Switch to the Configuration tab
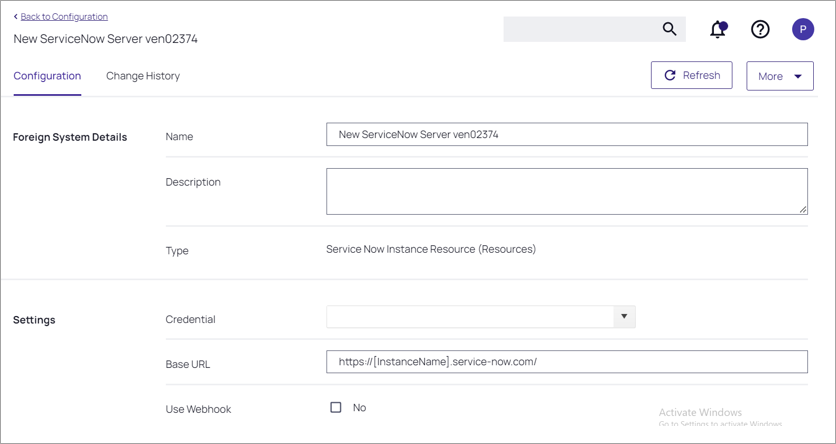836x444 pixels. [47, 76]
